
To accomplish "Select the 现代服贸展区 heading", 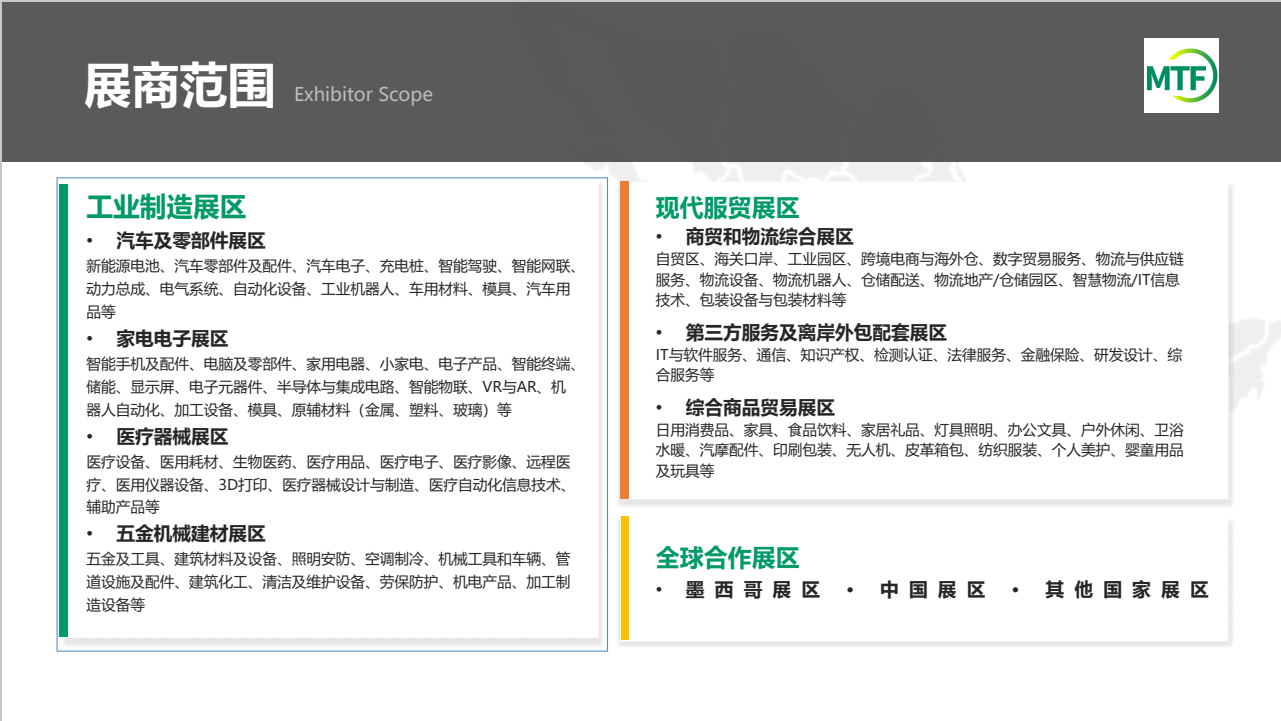I will 727,208.
